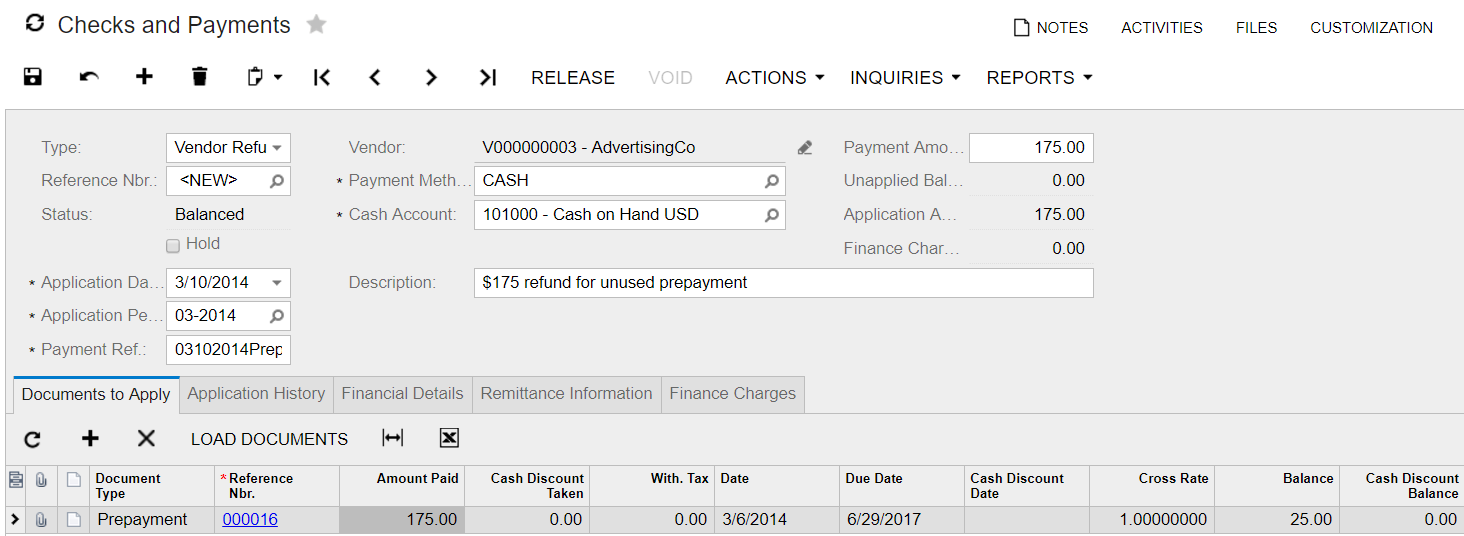Click the Due Date cell 6/29/2017
The image size is (1464, 536).
pos(902,520)
